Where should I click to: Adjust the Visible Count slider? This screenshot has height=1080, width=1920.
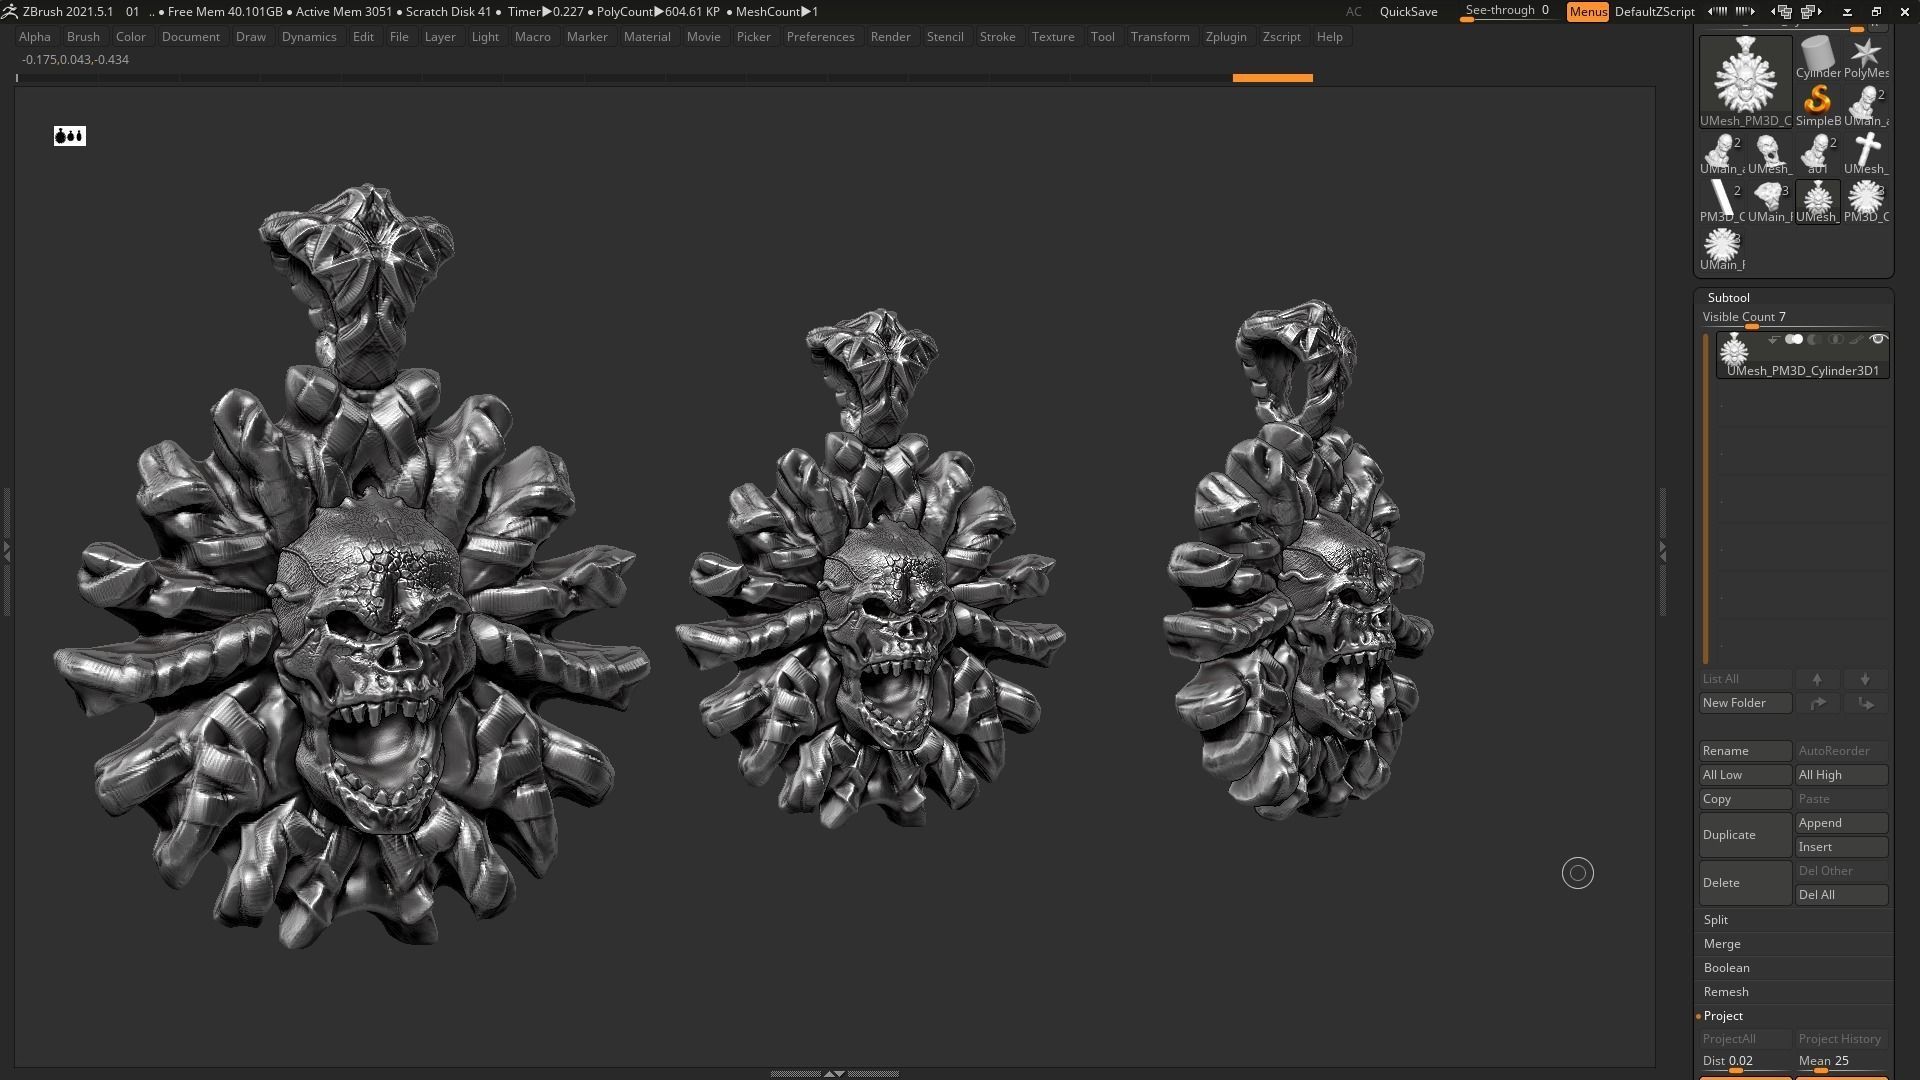[1795, 318]
